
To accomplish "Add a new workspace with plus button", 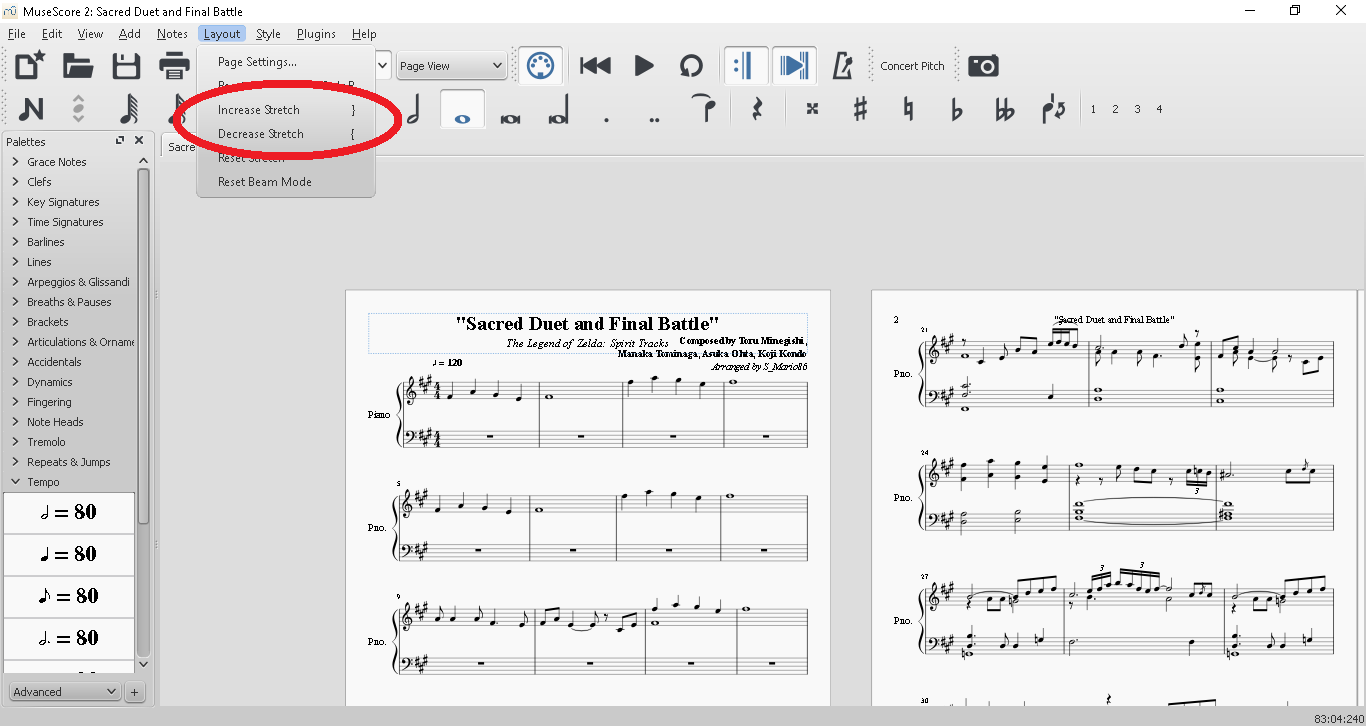I will pos(134,691).
